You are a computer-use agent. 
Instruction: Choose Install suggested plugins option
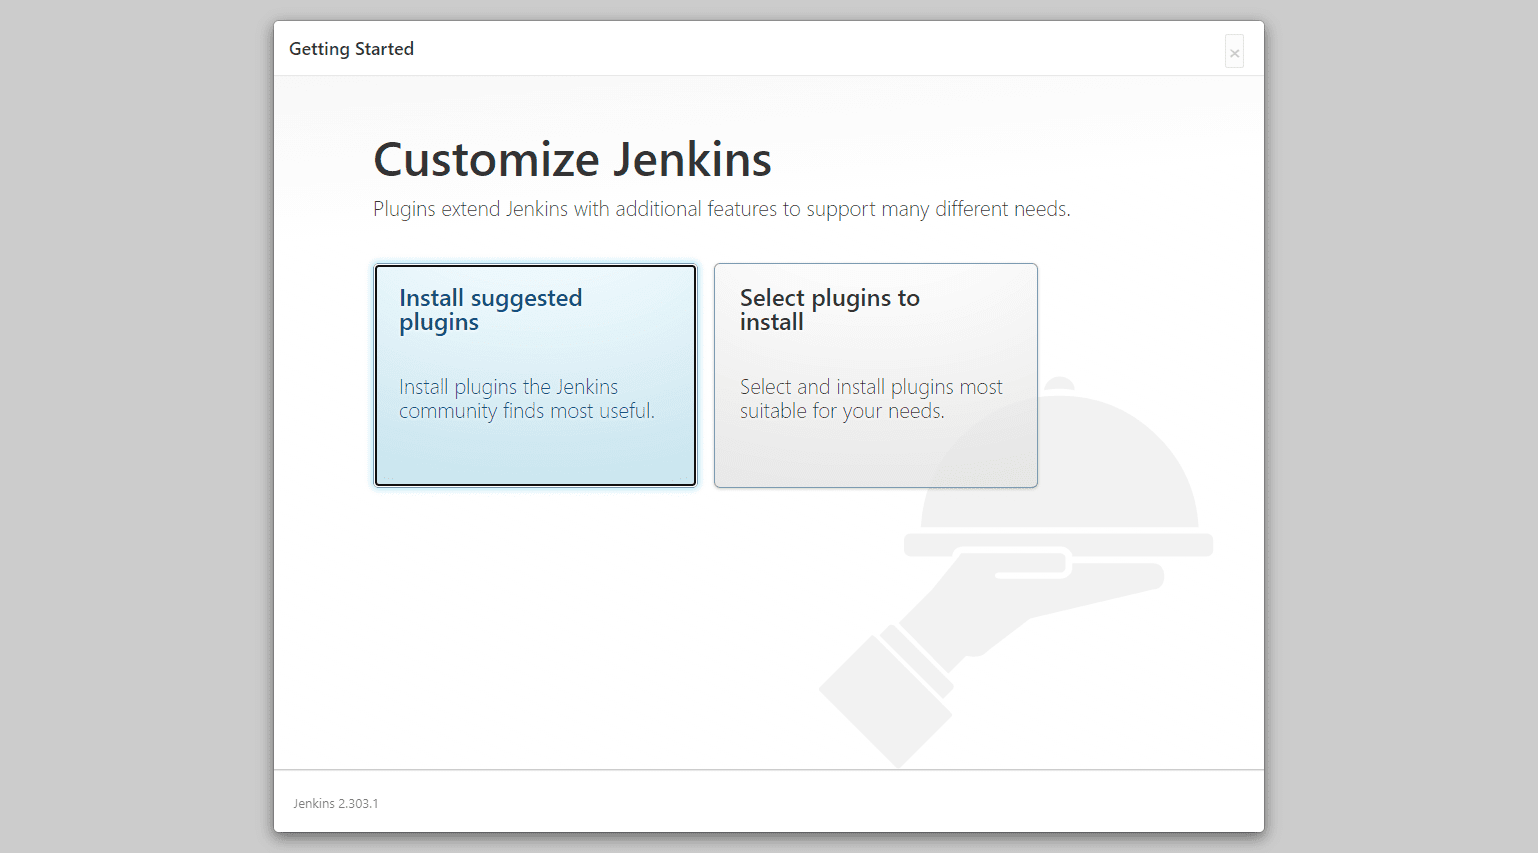(535, 375)
